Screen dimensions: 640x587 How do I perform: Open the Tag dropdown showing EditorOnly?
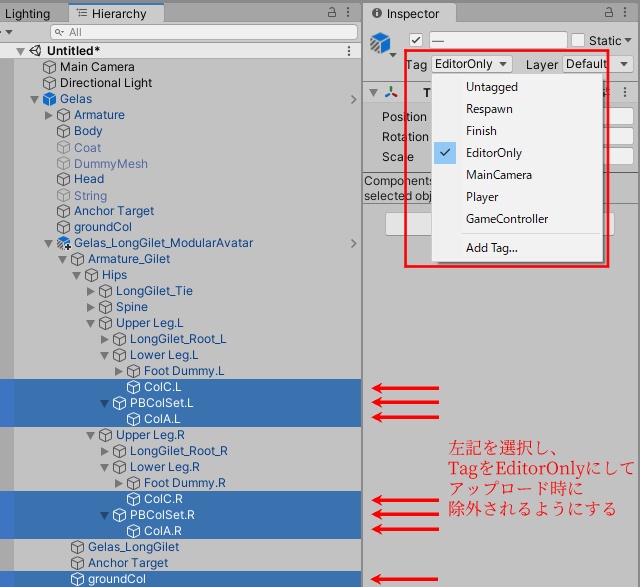(x=471, y=64)
